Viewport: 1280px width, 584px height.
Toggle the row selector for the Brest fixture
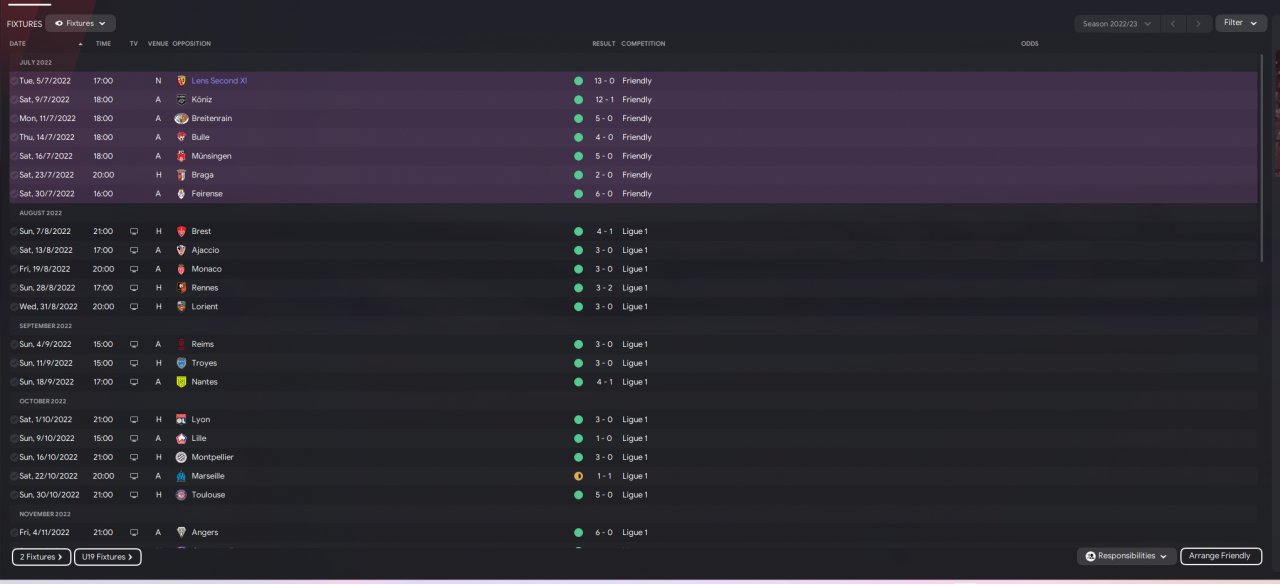[x=14, y=232]
